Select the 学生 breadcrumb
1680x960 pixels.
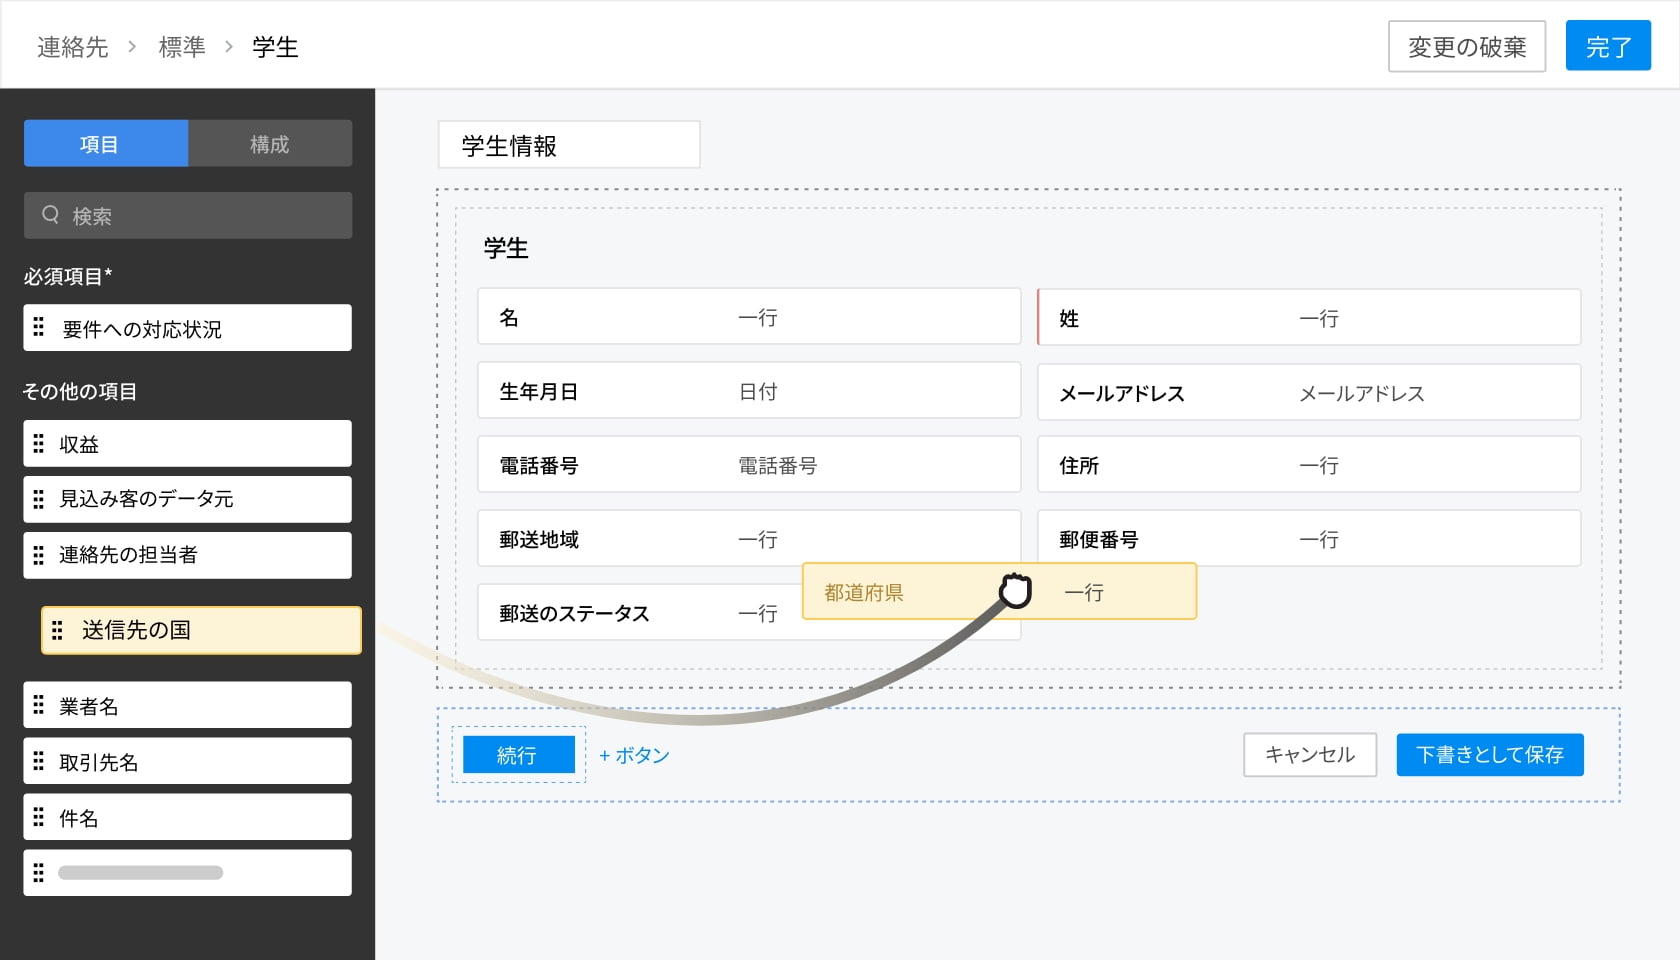tap(275, 47)
